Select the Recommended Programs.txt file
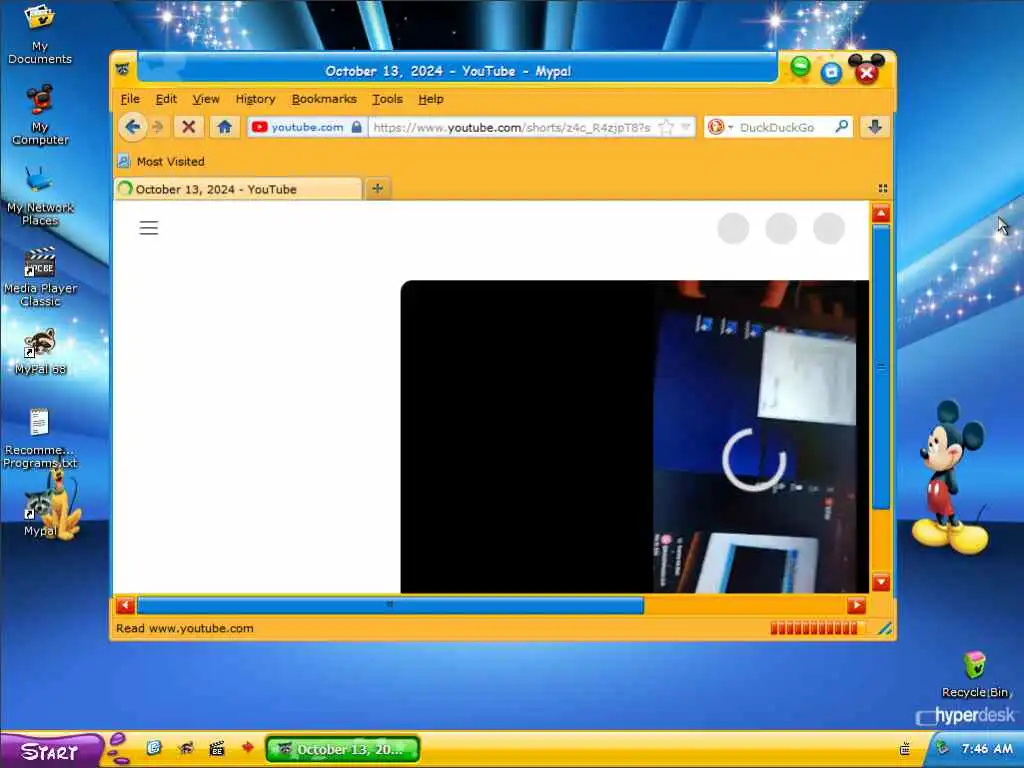1024x768 pixels. coord(40,439)
